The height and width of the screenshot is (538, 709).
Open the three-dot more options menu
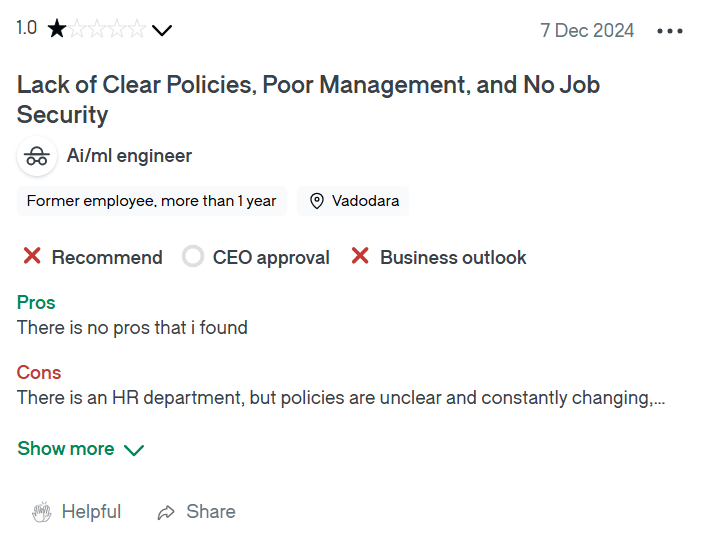point(670,31)
